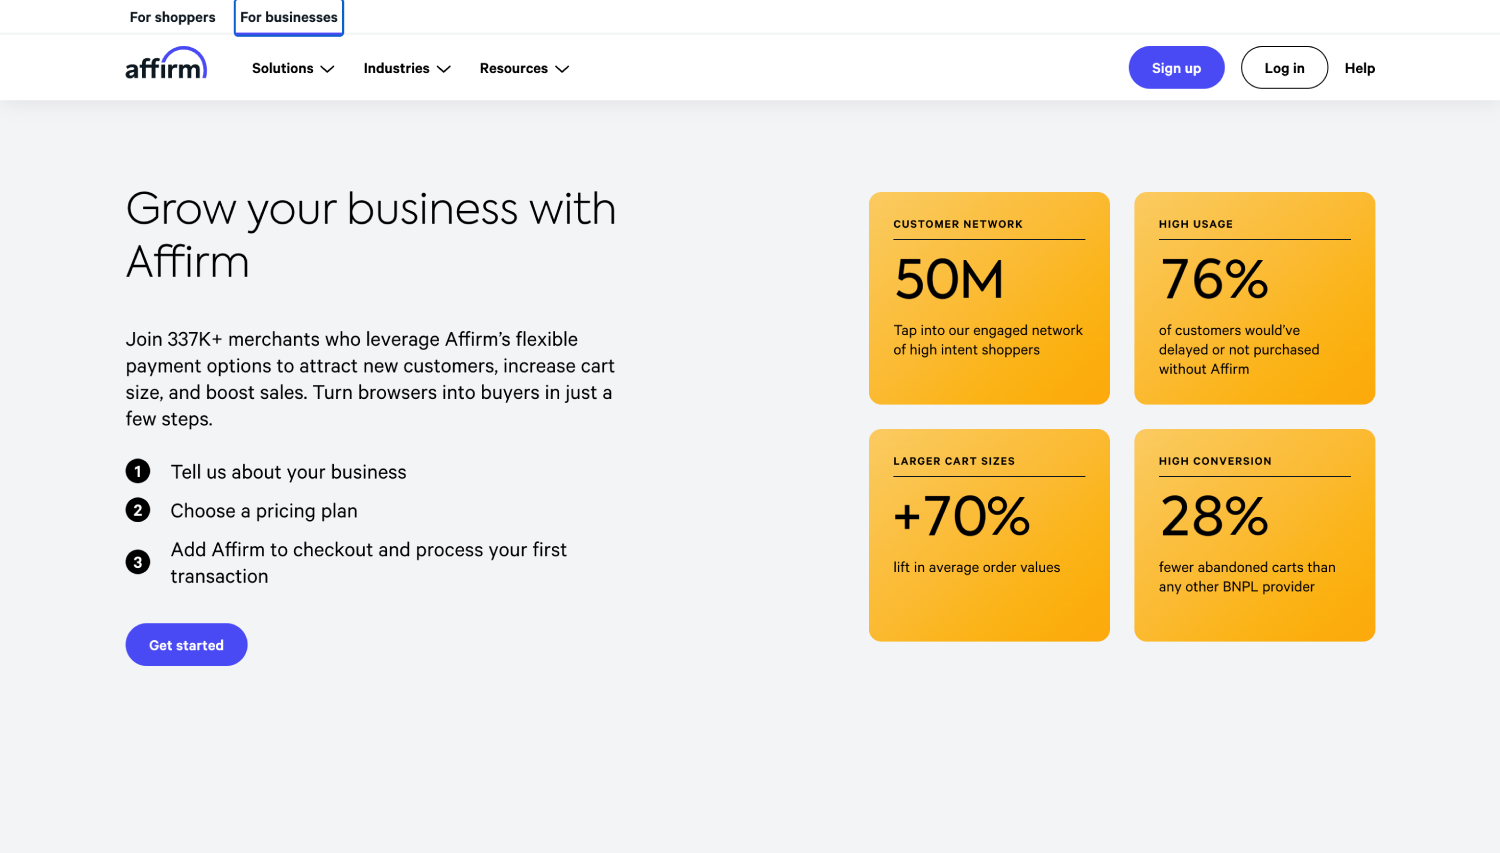Image resolution: width=1500 pixels, height=853 pixels.
Task: Click 'lift in average order values' text
Action: (x=976, y=567)
